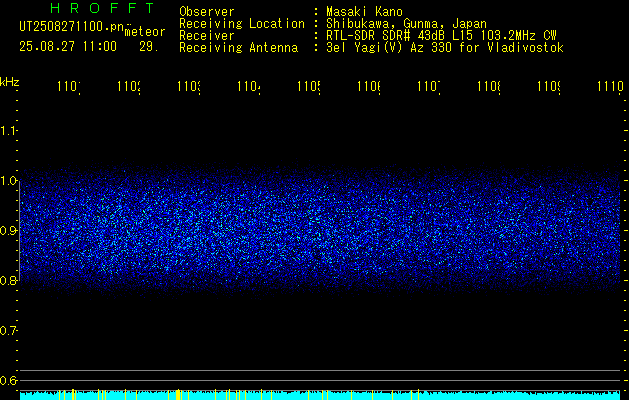Select the location Shibukawa, Gunma, Japan
This screenshot has width=629, height=400.
click(x=406, y=24)
